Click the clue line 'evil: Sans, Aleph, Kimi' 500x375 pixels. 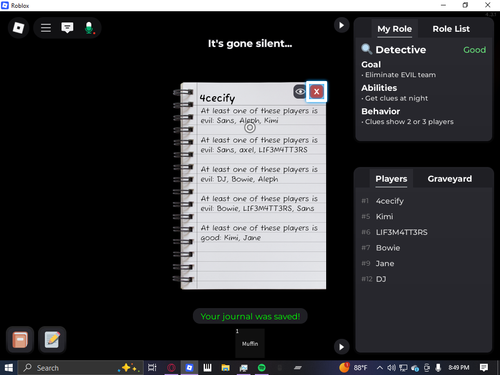coord(239,120)
